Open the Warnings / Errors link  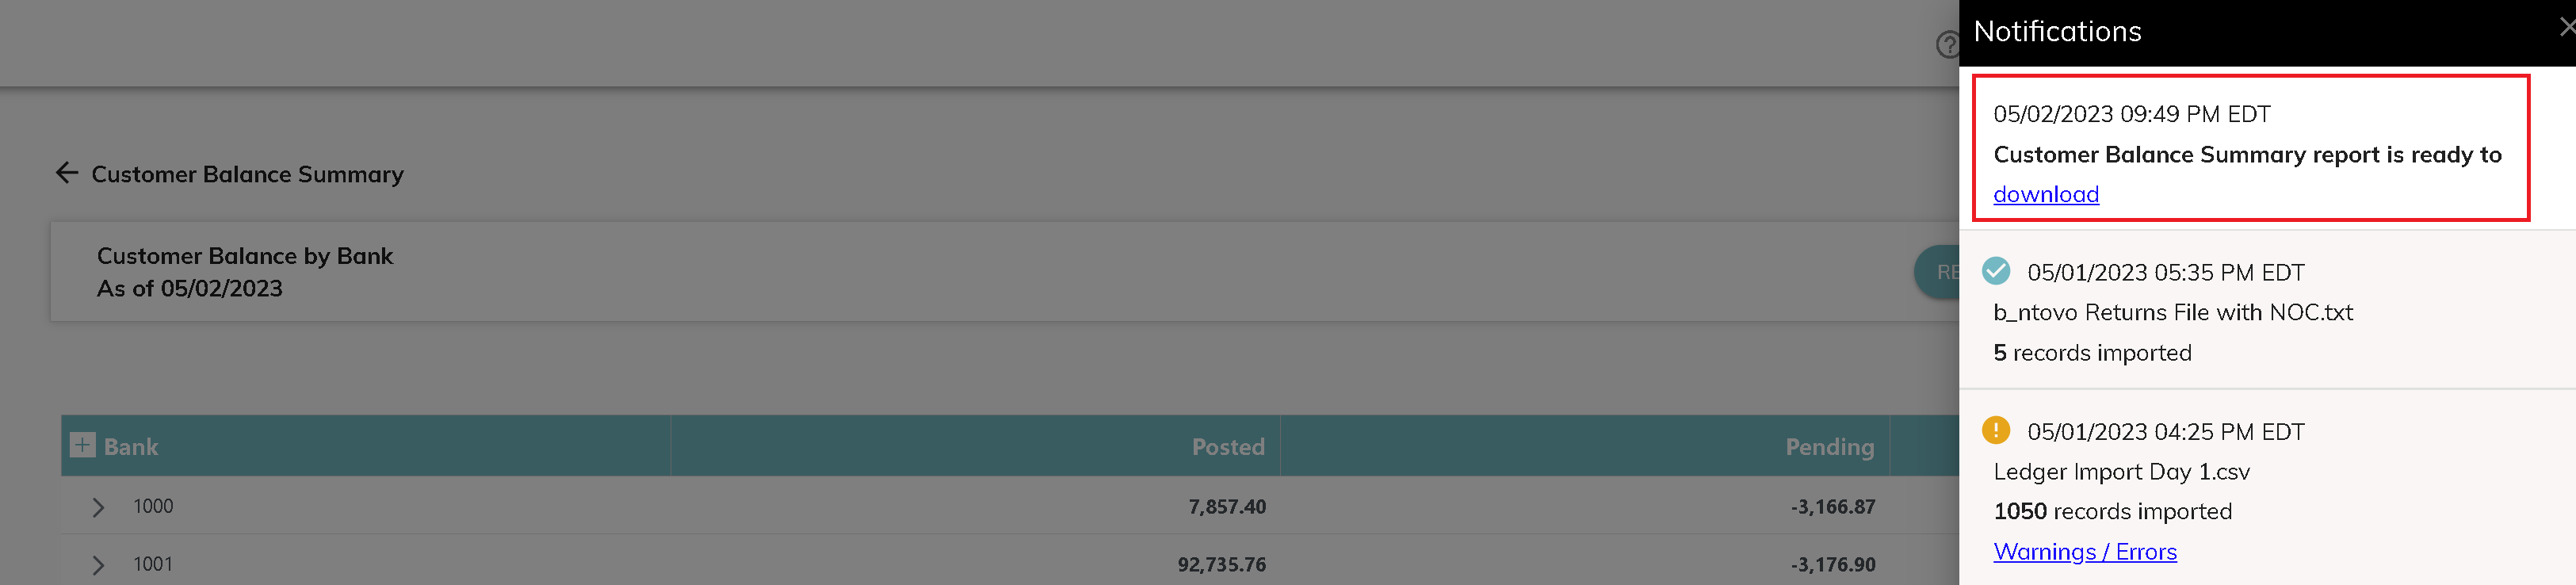[2084, 552]
